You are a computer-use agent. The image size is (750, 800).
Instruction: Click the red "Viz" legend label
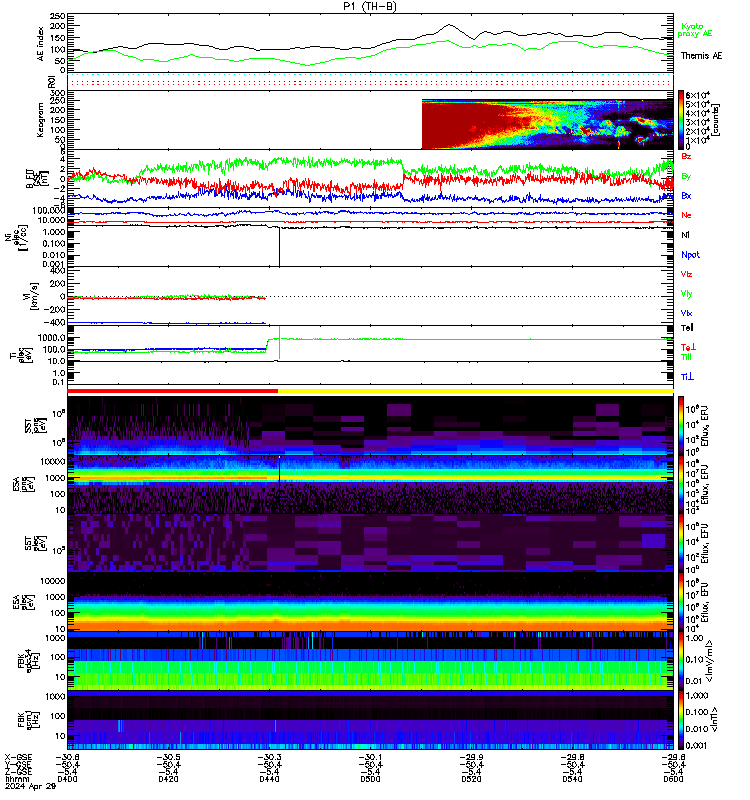(x=686, y=274)
